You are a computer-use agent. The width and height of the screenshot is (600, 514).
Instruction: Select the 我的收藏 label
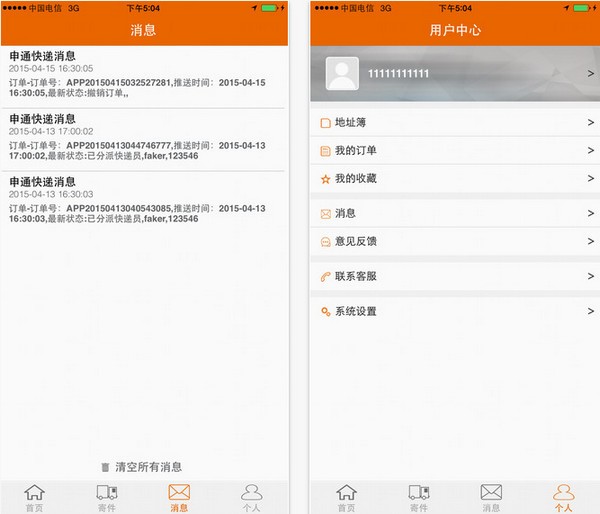click(x=355, y=178)
